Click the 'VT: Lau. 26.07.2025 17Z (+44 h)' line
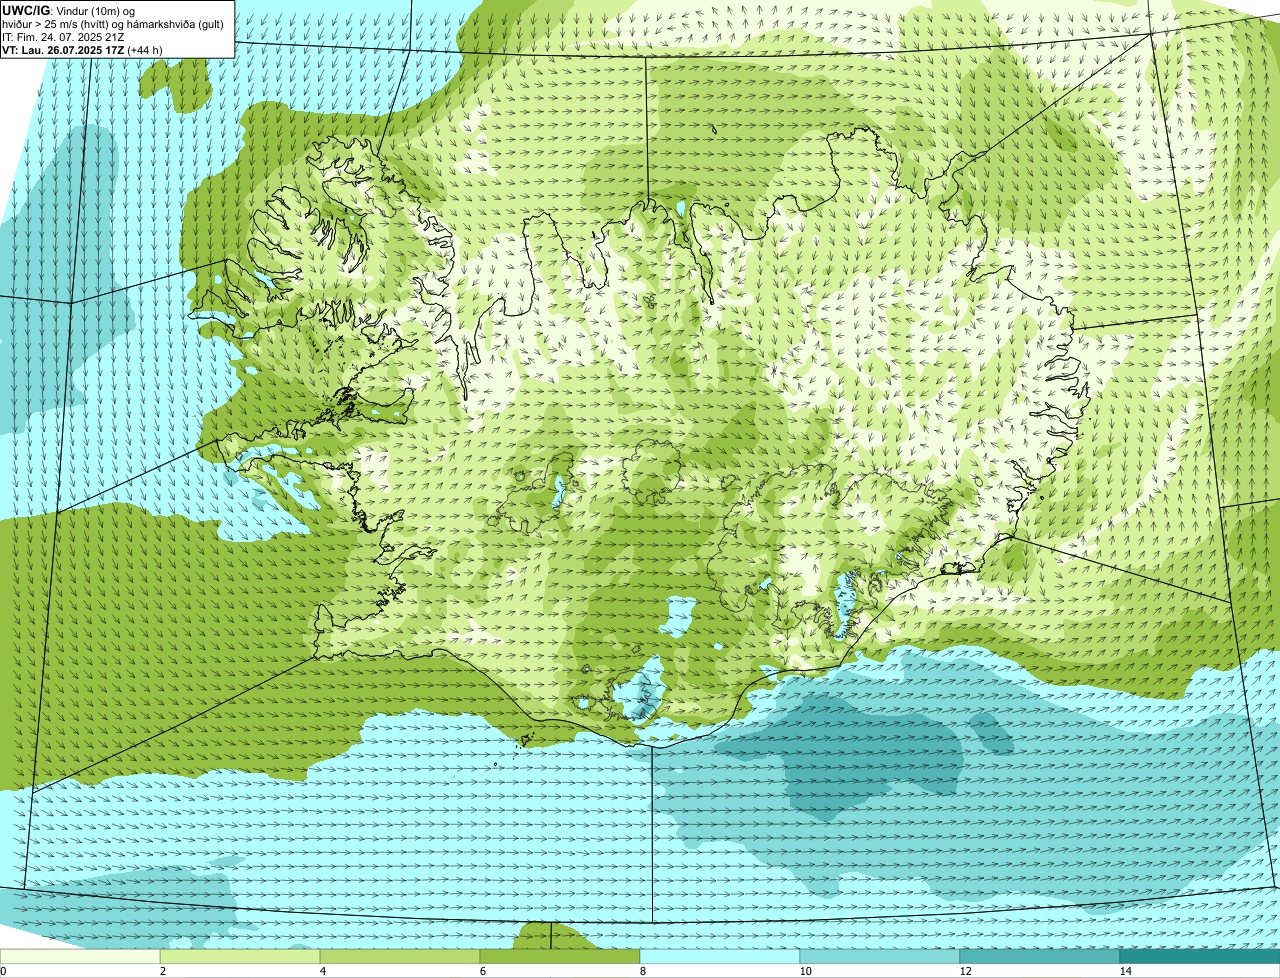 (x=82, y=50)
